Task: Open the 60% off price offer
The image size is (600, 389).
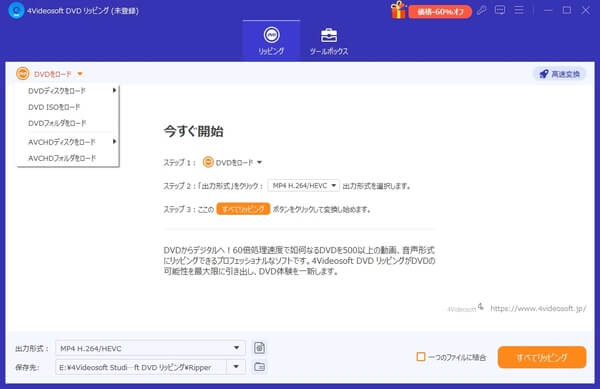Action: tap(440, 11)
